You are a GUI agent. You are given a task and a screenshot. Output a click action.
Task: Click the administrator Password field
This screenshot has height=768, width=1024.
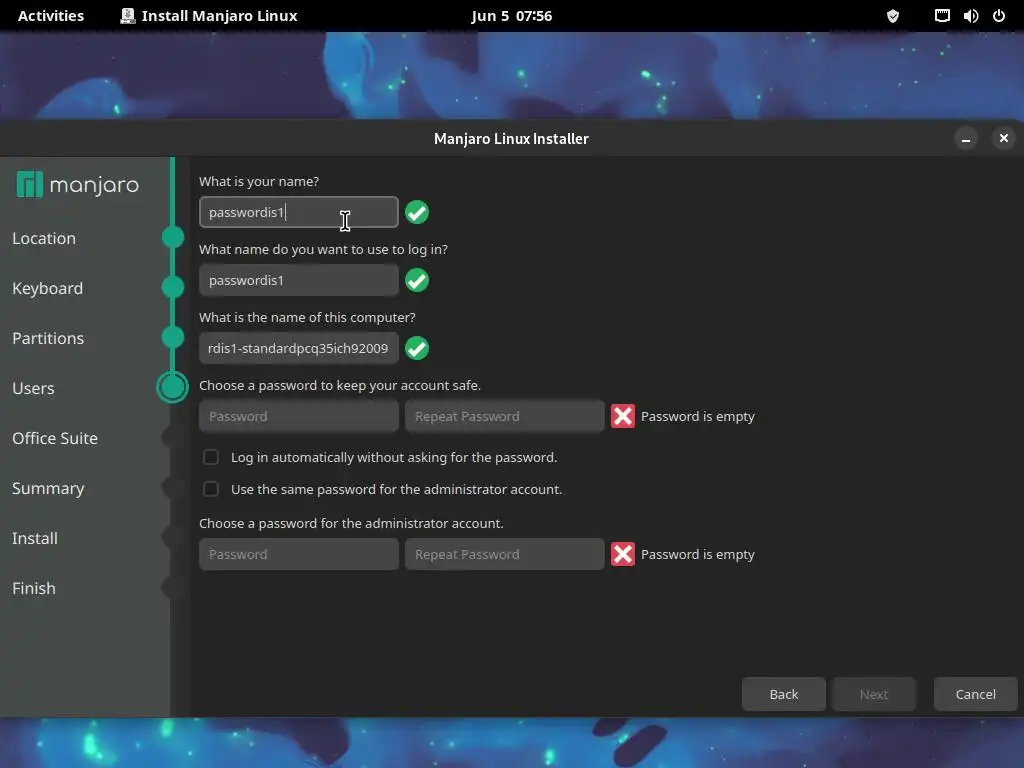(x=298, y=554)
